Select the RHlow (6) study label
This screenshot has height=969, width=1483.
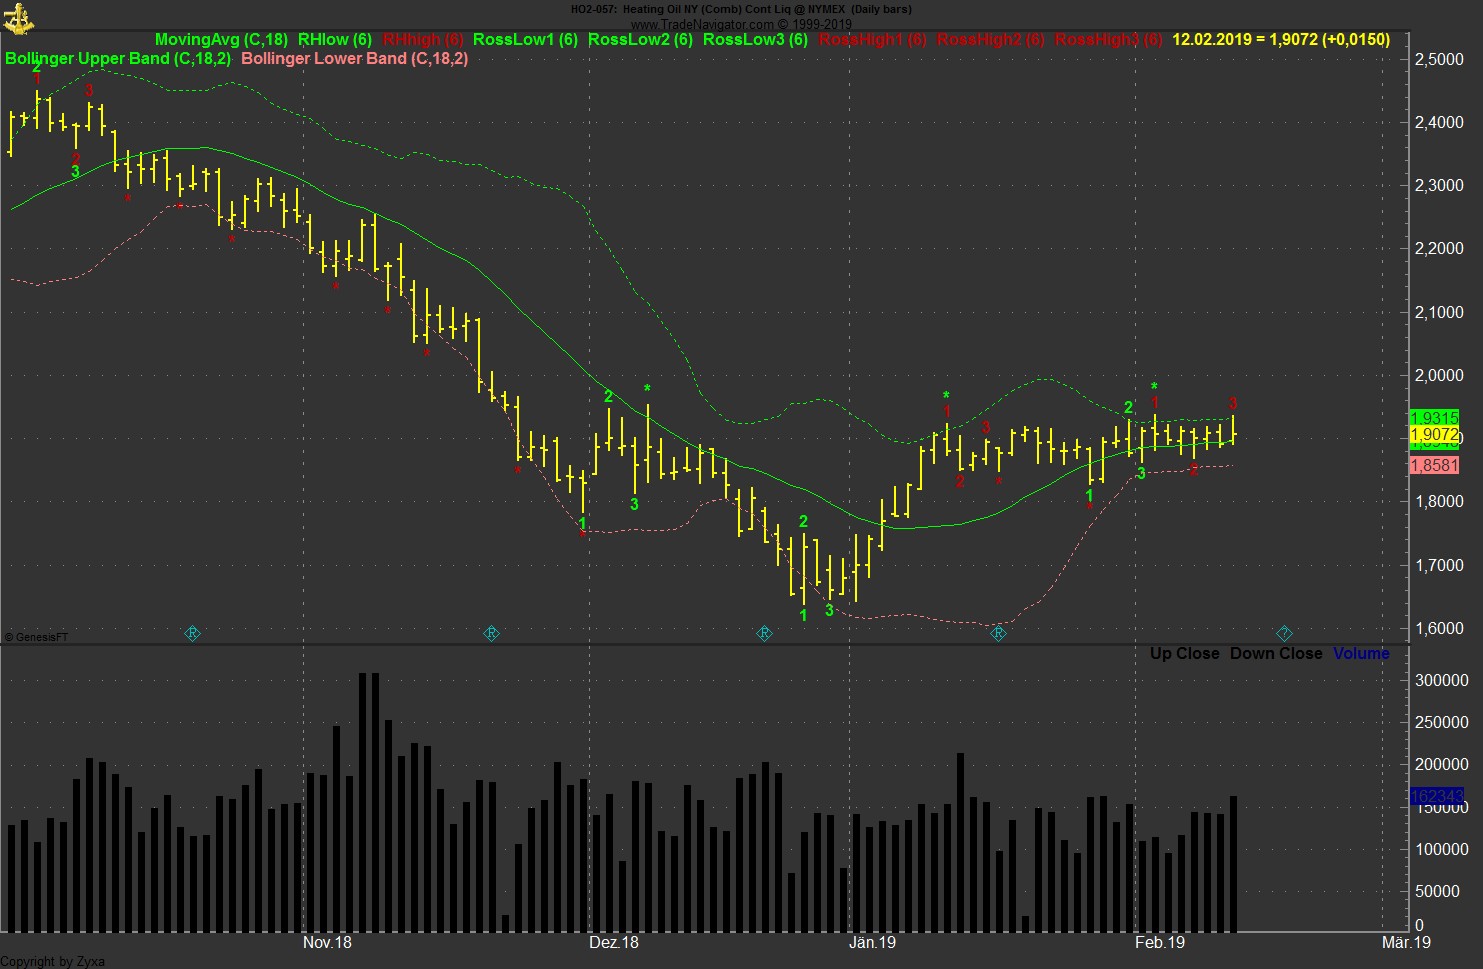pos(334,40)
